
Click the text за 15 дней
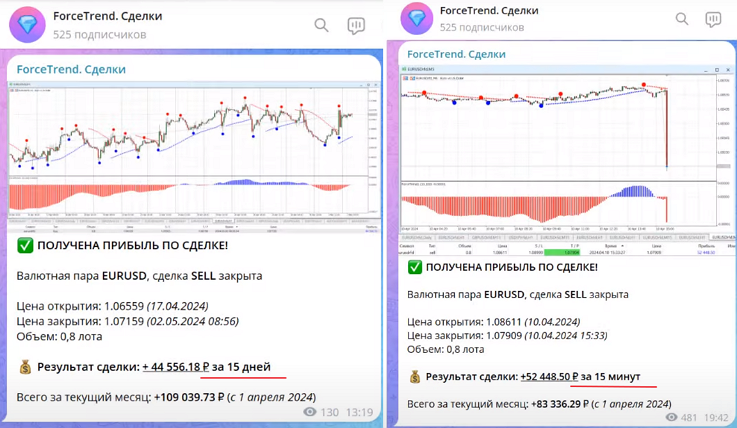242,367
